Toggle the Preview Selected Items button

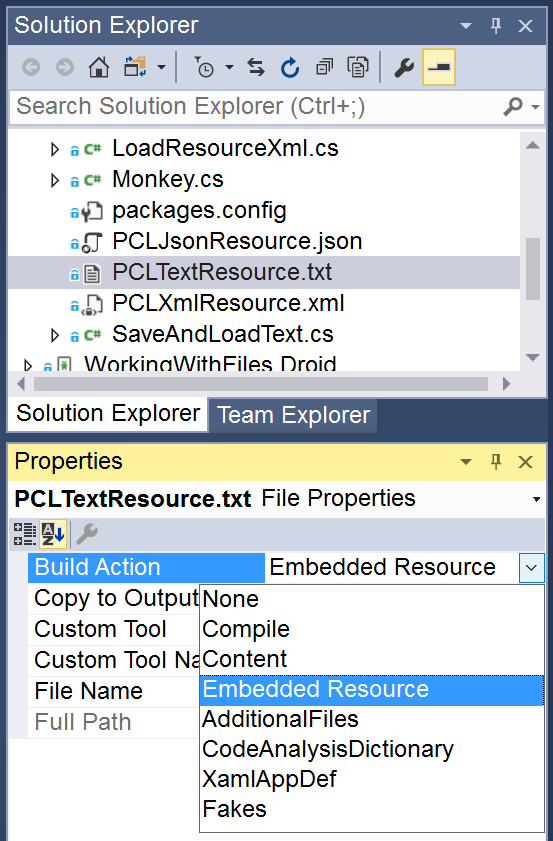(x=439, y=67)
